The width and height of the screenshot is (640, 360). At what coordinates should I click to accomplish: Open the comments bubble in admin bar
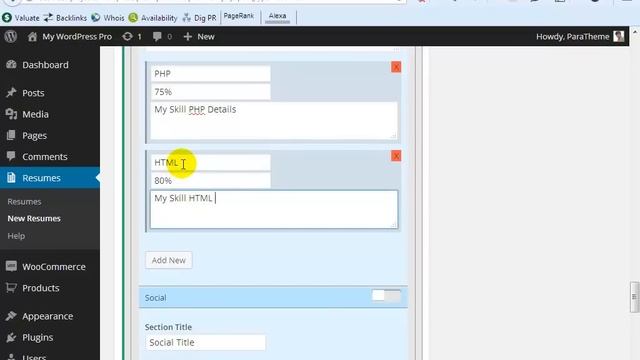162,36
